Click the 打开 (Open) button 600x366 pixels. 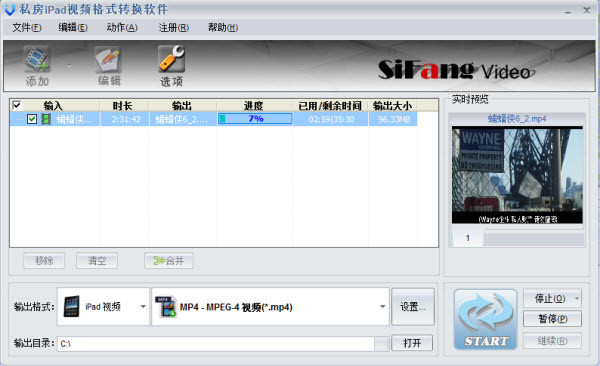pyautogui.click(x=412, y=343)
